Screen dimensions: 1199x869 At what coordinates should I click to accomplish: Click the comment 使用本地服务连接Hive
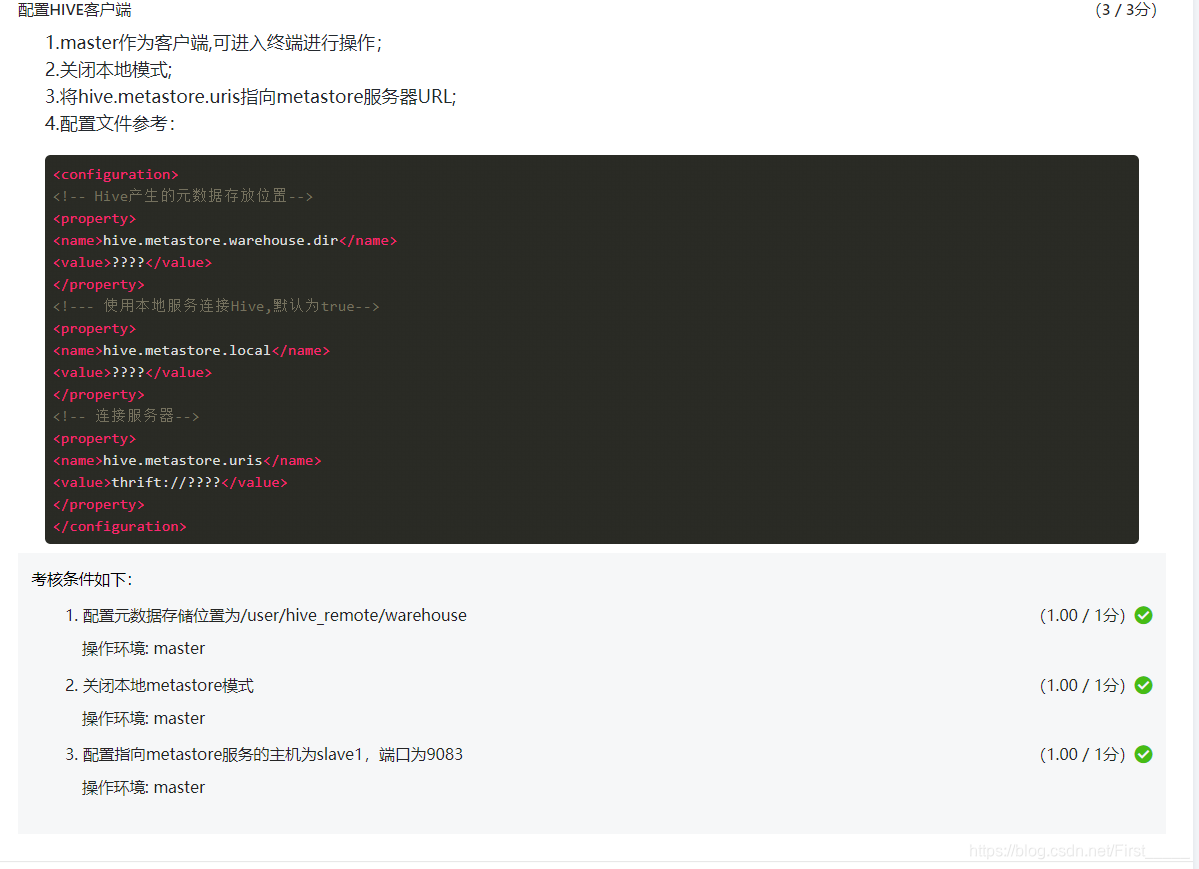point(216,306)
